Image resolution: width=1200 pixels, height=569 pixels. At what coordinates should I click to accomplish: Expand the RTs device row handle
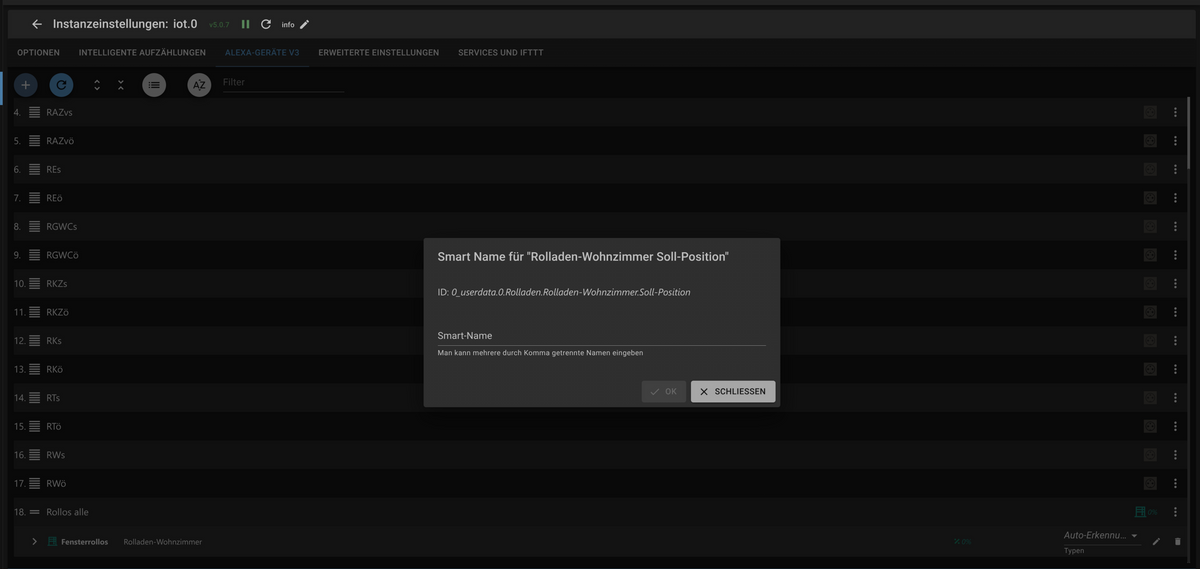[35, 397]
